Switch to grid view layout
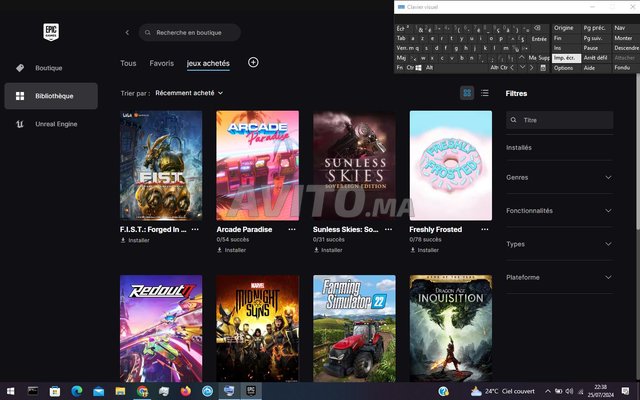 pyautogui.click(x=467, y=93)
